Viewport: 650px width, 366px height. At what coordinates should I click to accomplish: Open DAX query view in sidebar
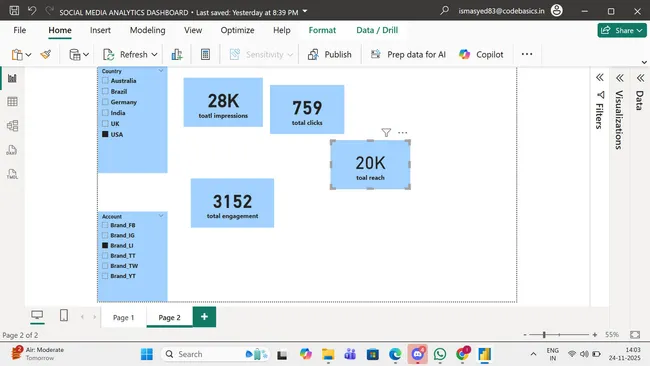click(x=12, y=150)
